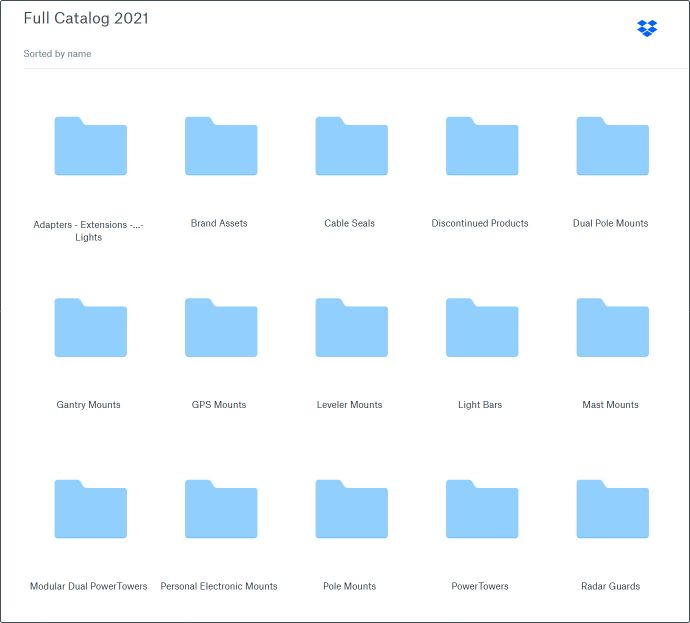Open the Radar Guards folder icon
Screen dimensions: 690x623
tap(612, 510)
